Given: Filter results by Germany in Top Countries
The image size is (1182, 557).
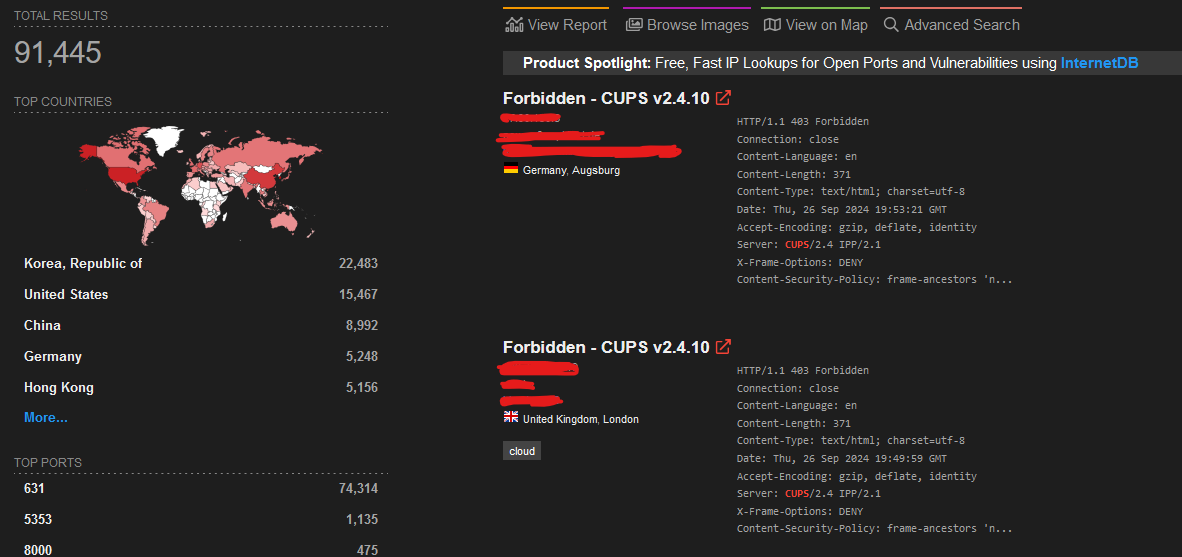Looking at the screenshot, I should [x=53, y=357].
